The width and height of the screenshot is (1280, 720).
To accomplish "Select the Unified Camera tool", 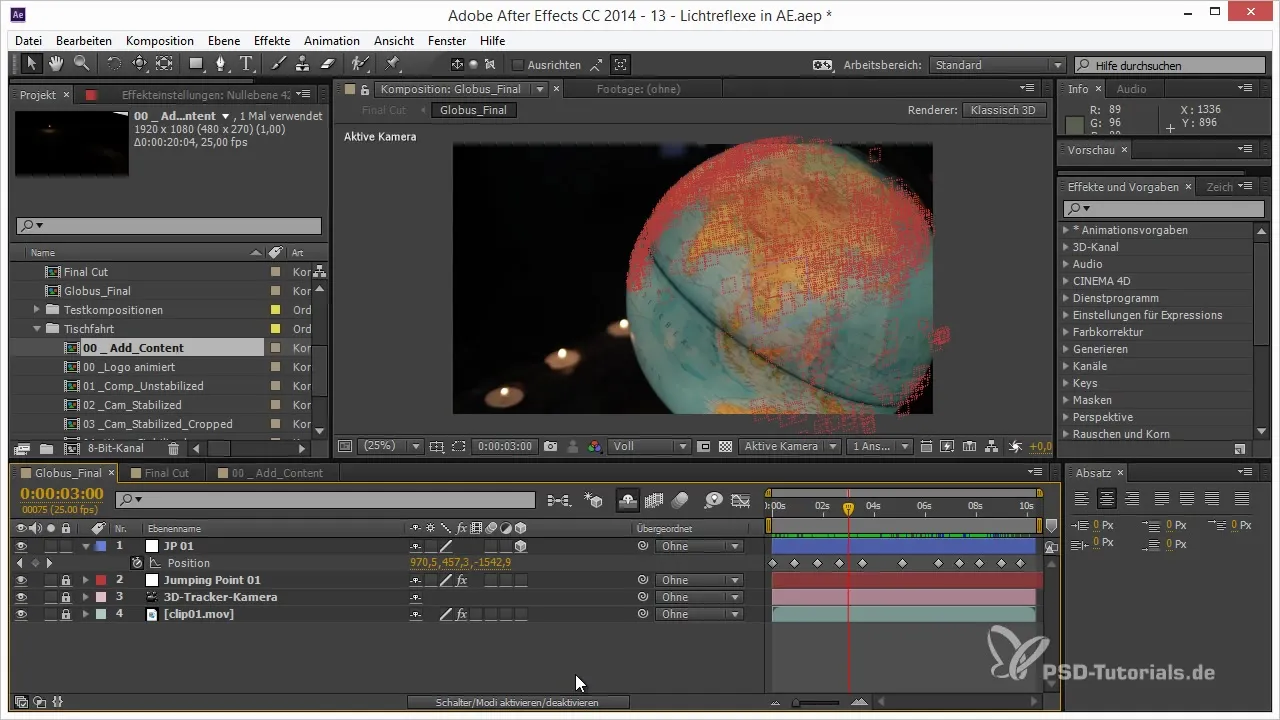I will 139,64.
